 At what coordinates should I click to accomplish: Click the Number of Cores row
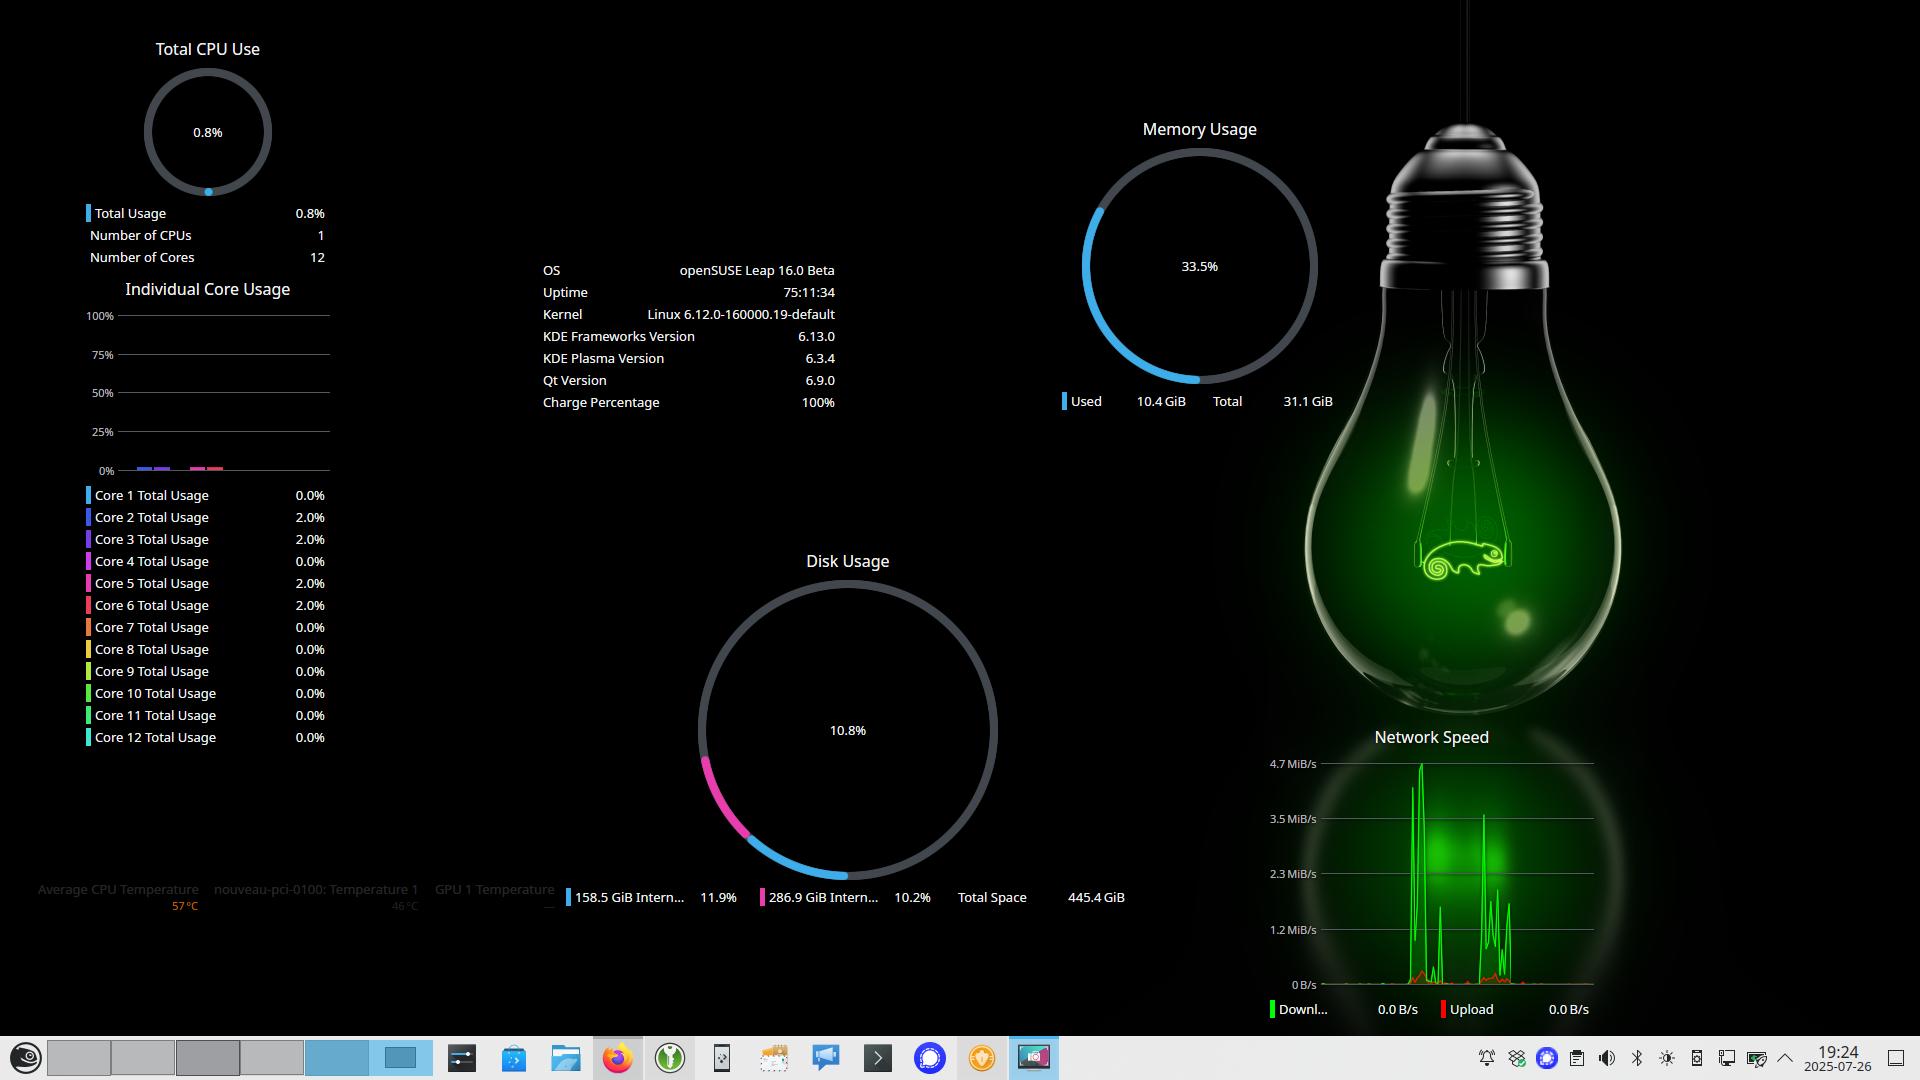[206, 257]
